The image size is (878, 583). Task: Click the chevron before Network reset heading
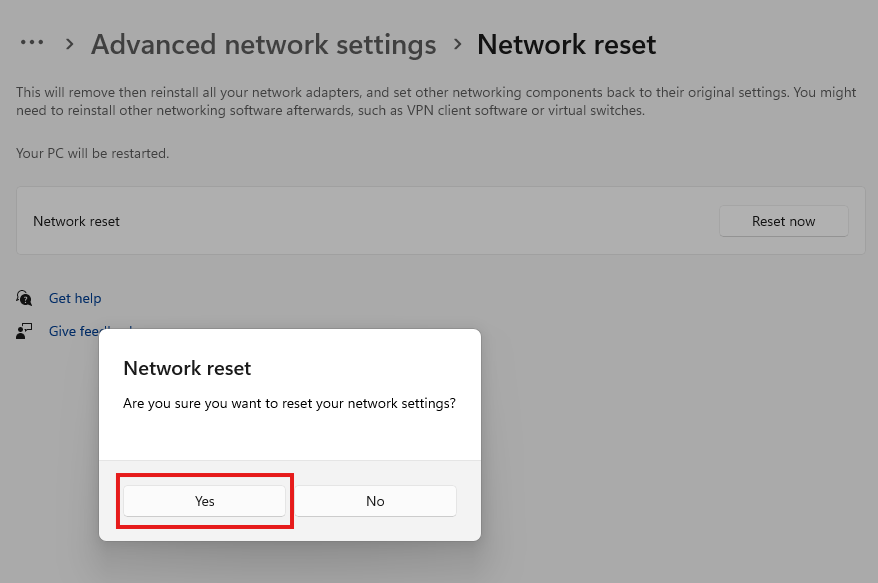click(x=457, y=44)
